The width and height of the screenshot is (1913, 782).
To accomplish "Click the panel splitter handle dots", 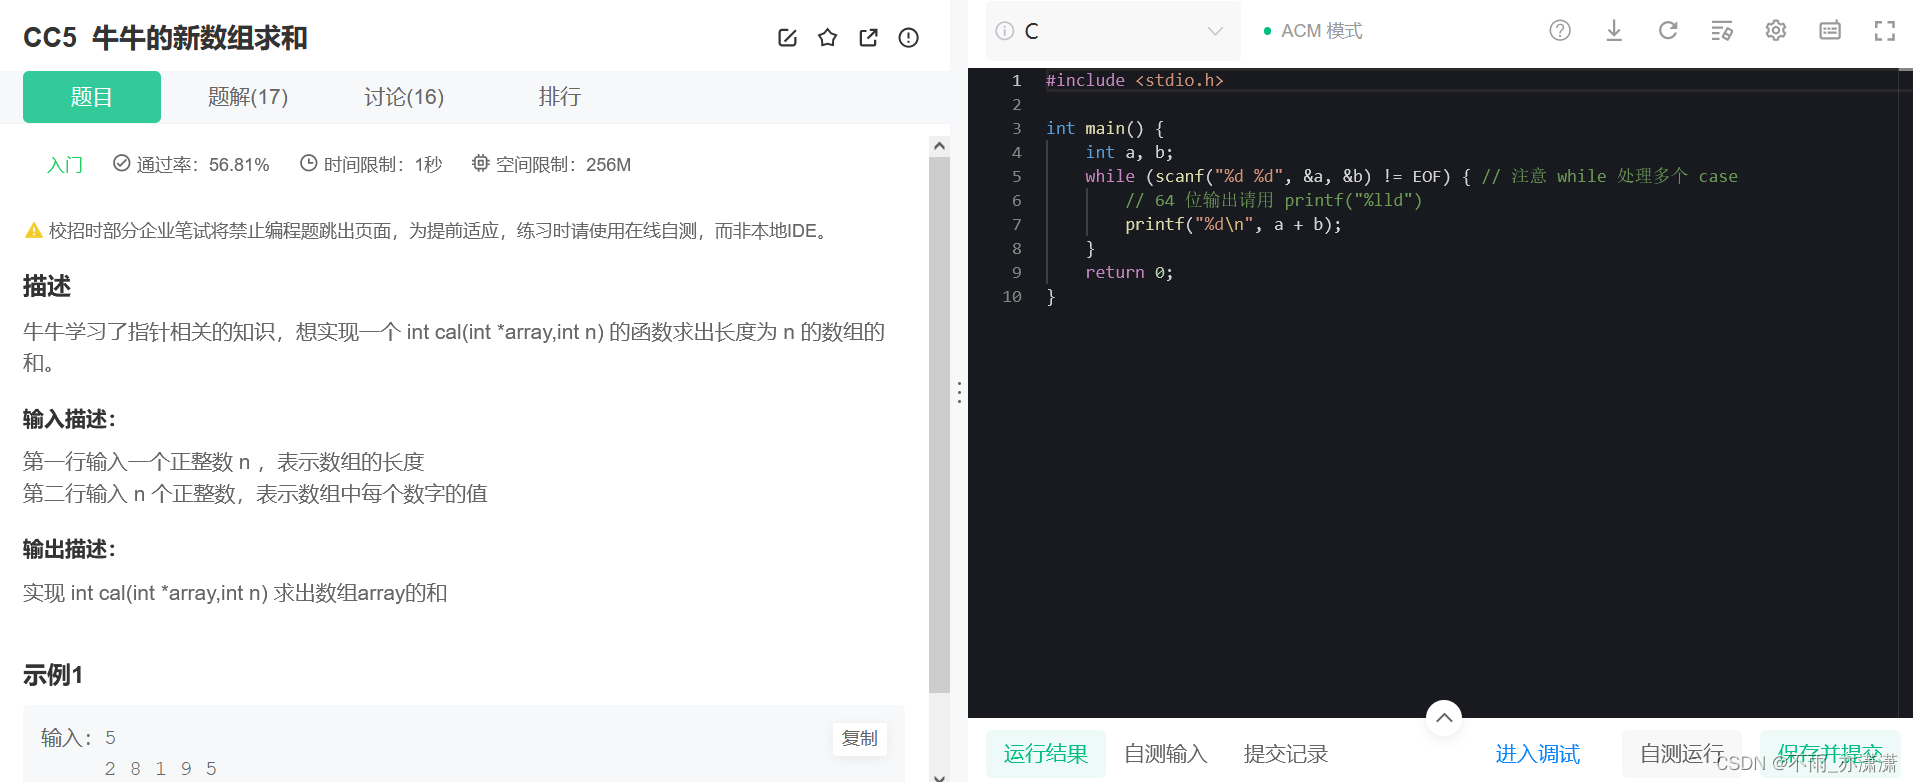I will pos(959,392).
